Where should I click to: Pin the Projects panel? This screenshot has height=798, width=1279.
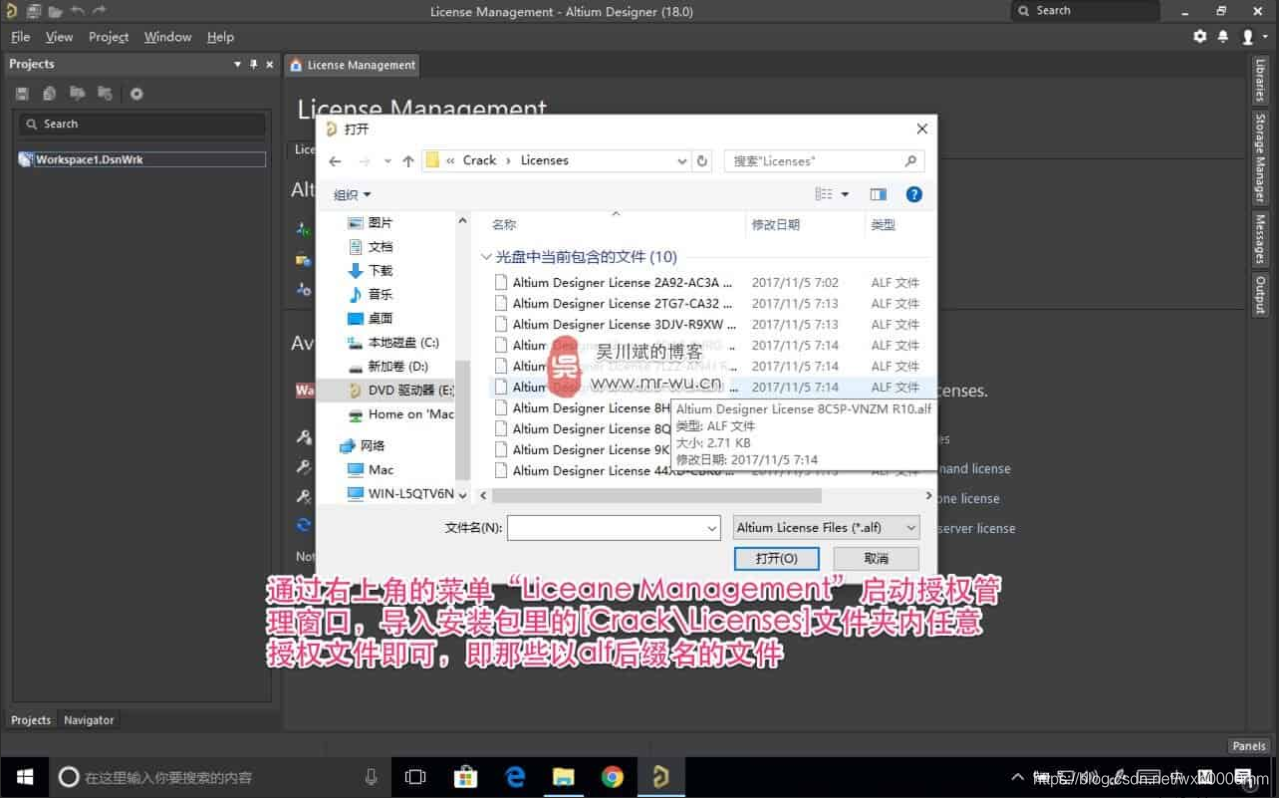pos(254,64)
